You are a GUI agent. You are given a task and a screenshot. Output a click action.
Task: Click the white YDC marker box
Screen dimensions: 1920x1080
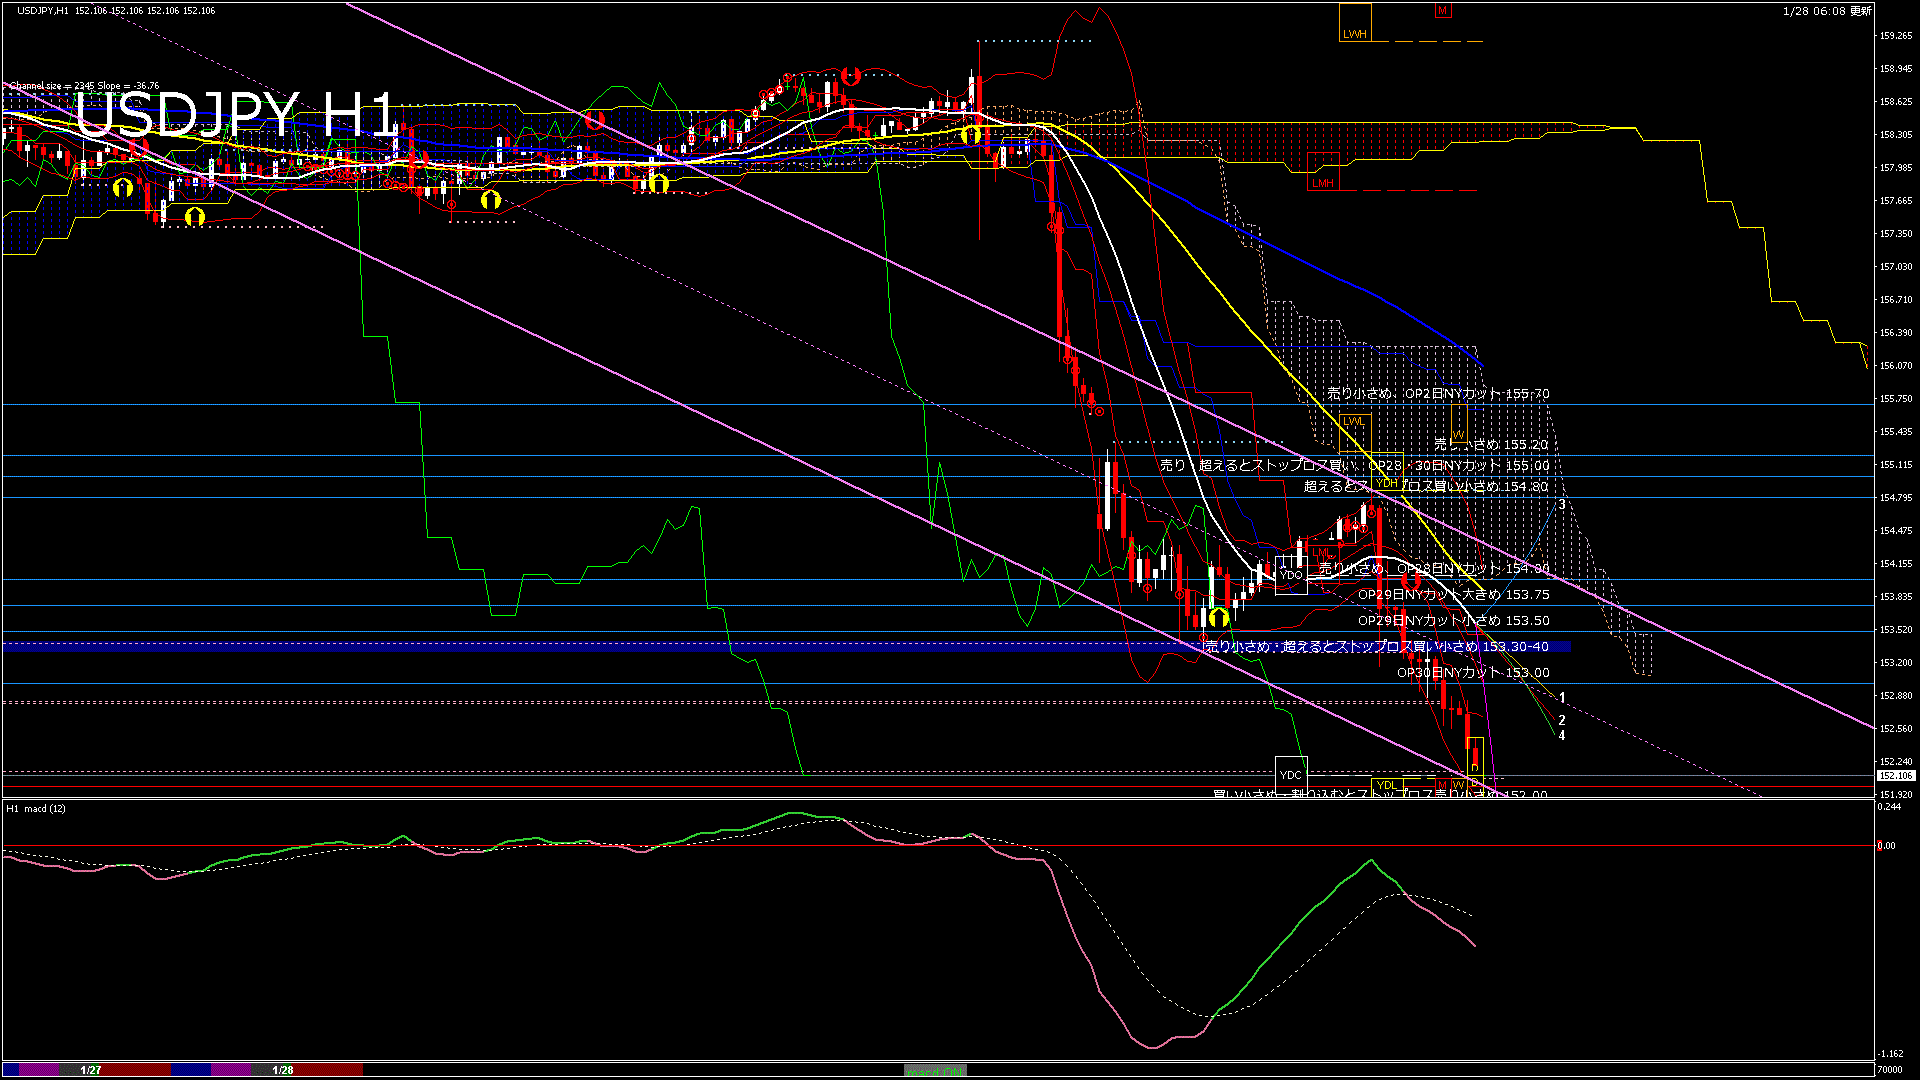coord(1291,775)
